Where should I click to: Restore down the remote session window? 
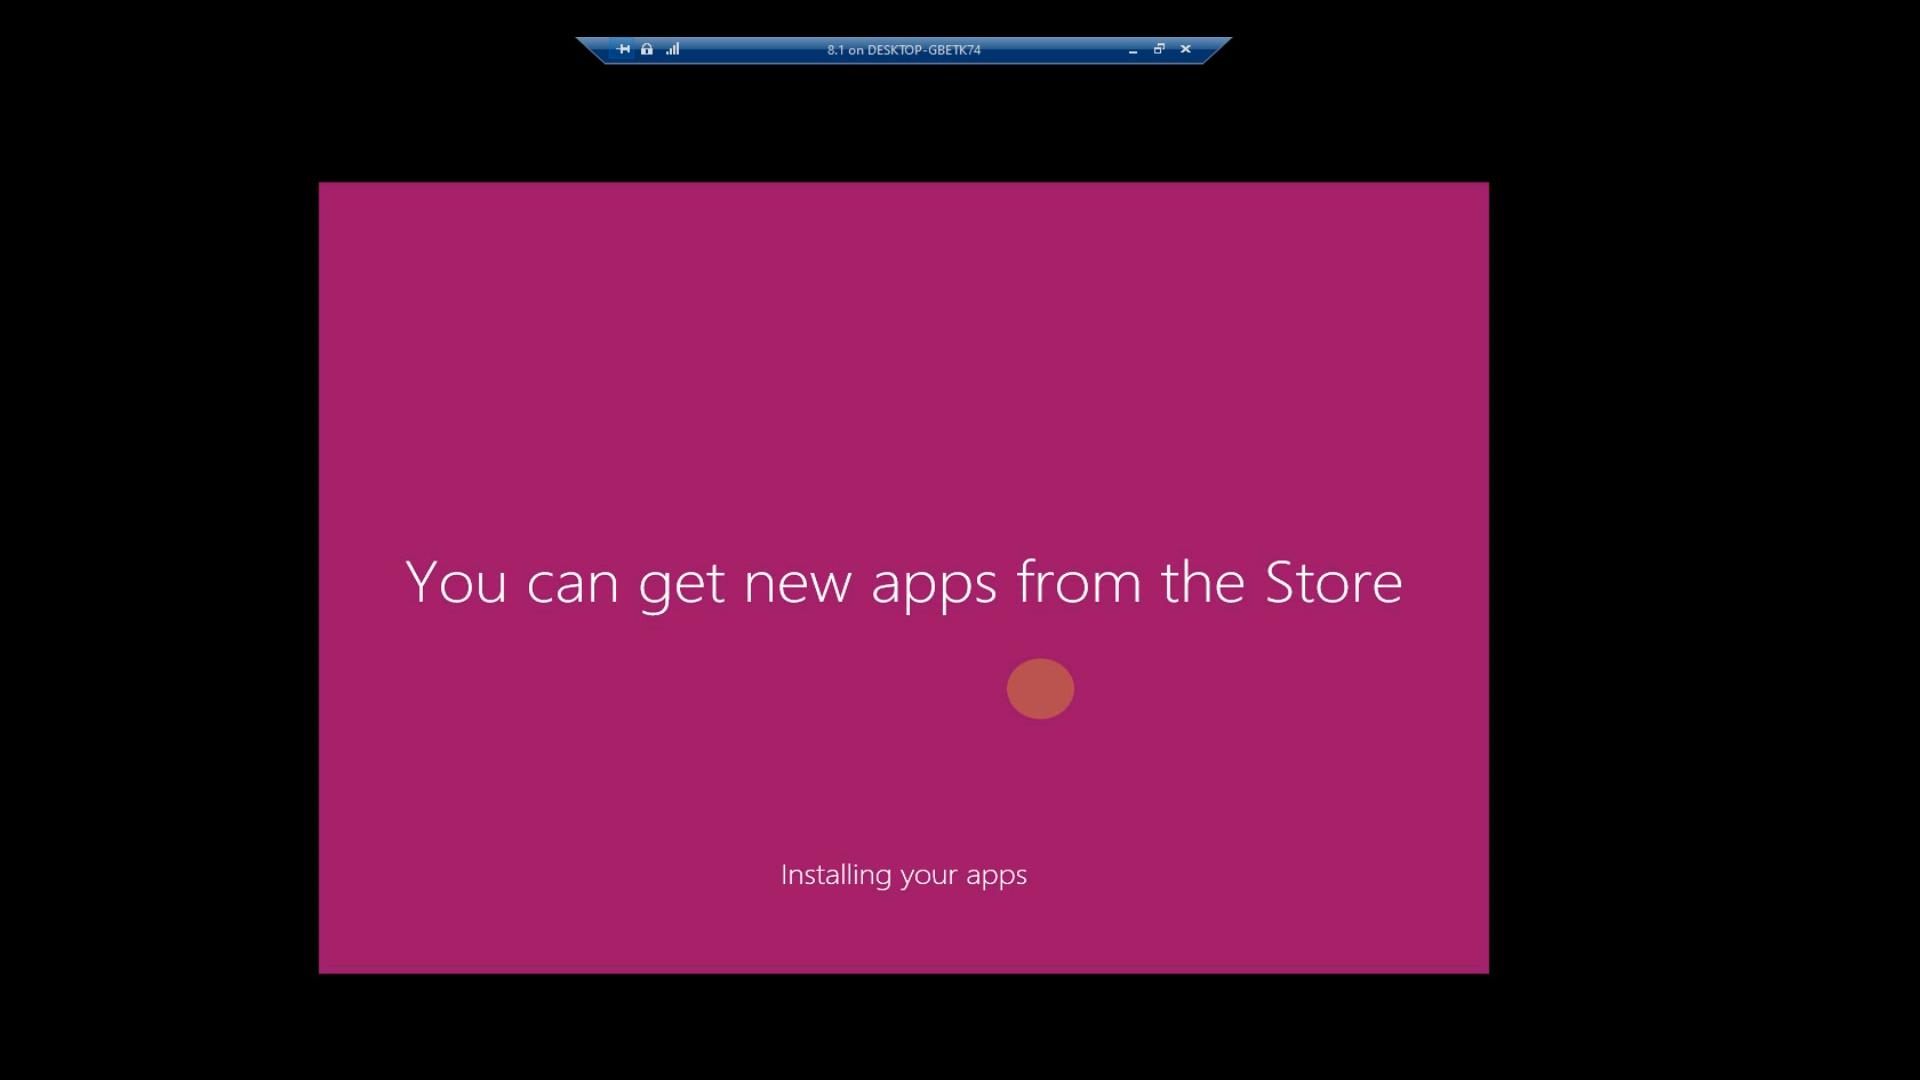coord(1159,49)
